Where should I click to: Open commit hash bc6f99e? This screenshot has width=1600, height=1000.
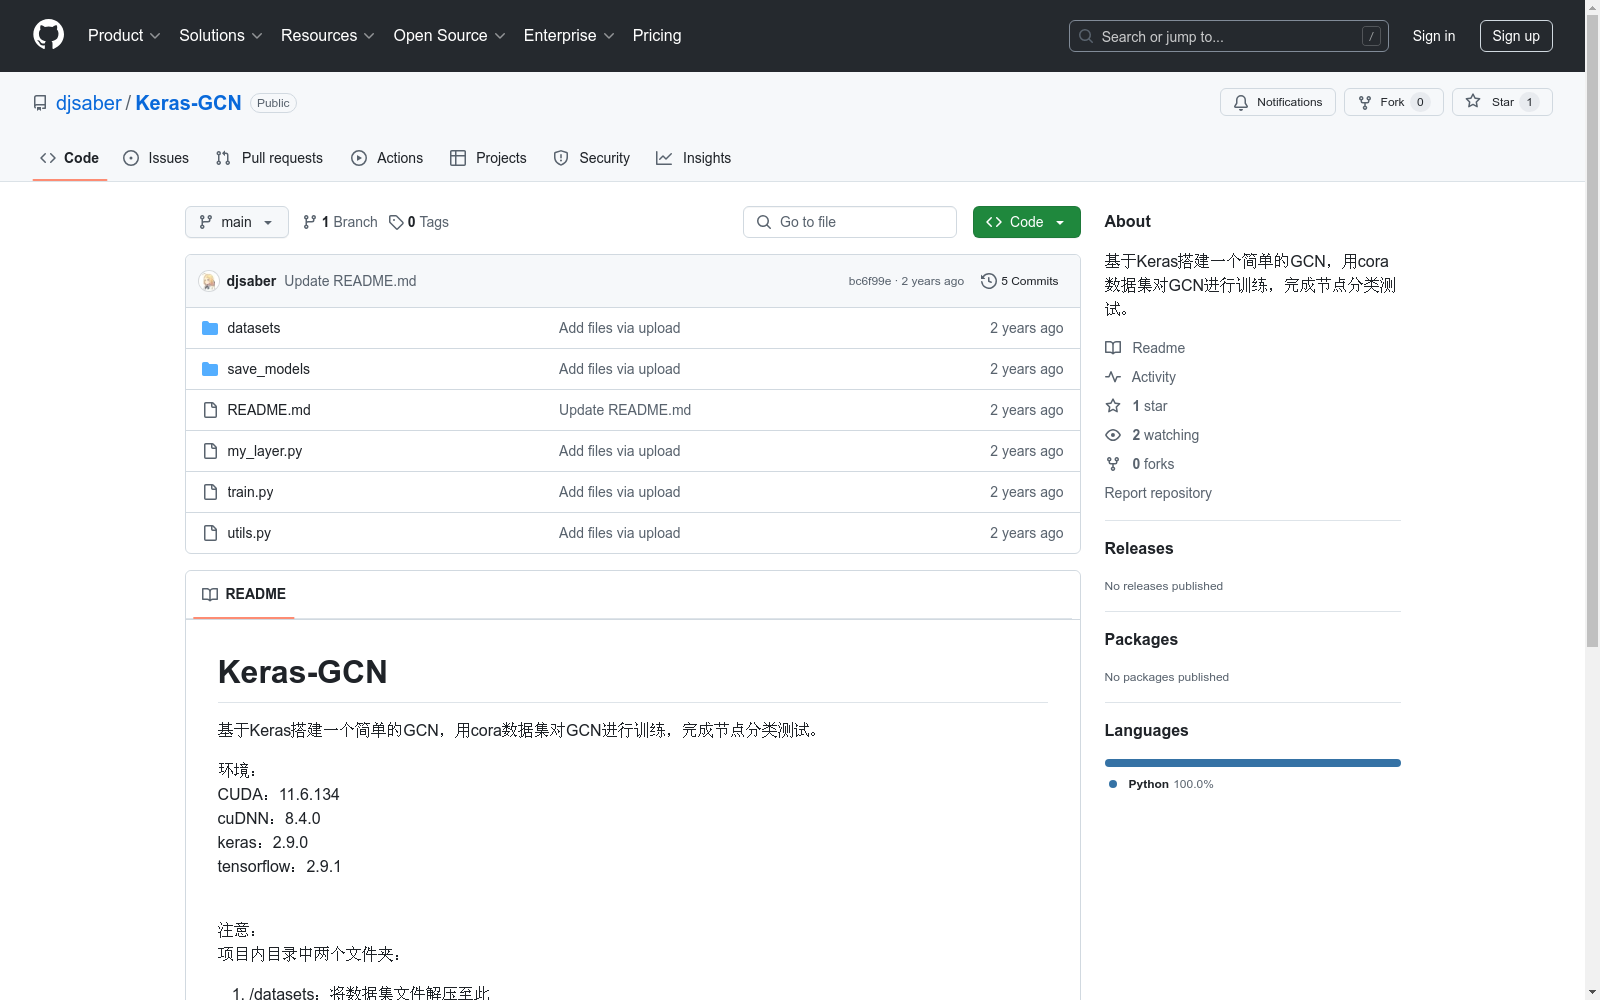(870, 281)
